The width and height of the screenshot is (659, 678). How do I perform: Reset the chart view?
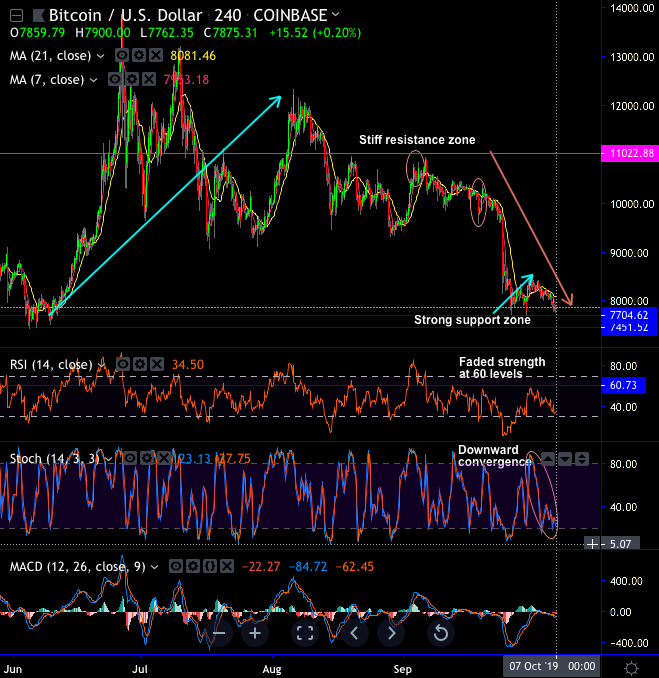pos(440,633)
